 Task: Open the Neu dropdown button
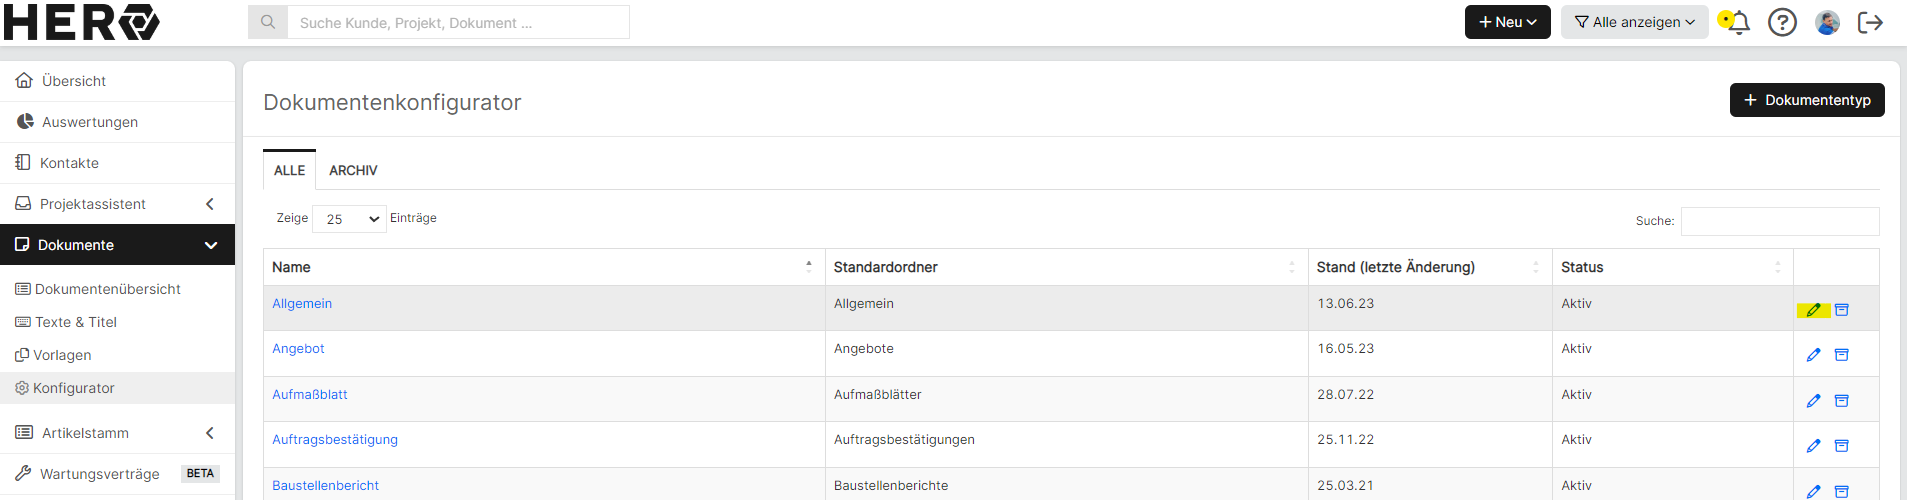coord(1507,22)
